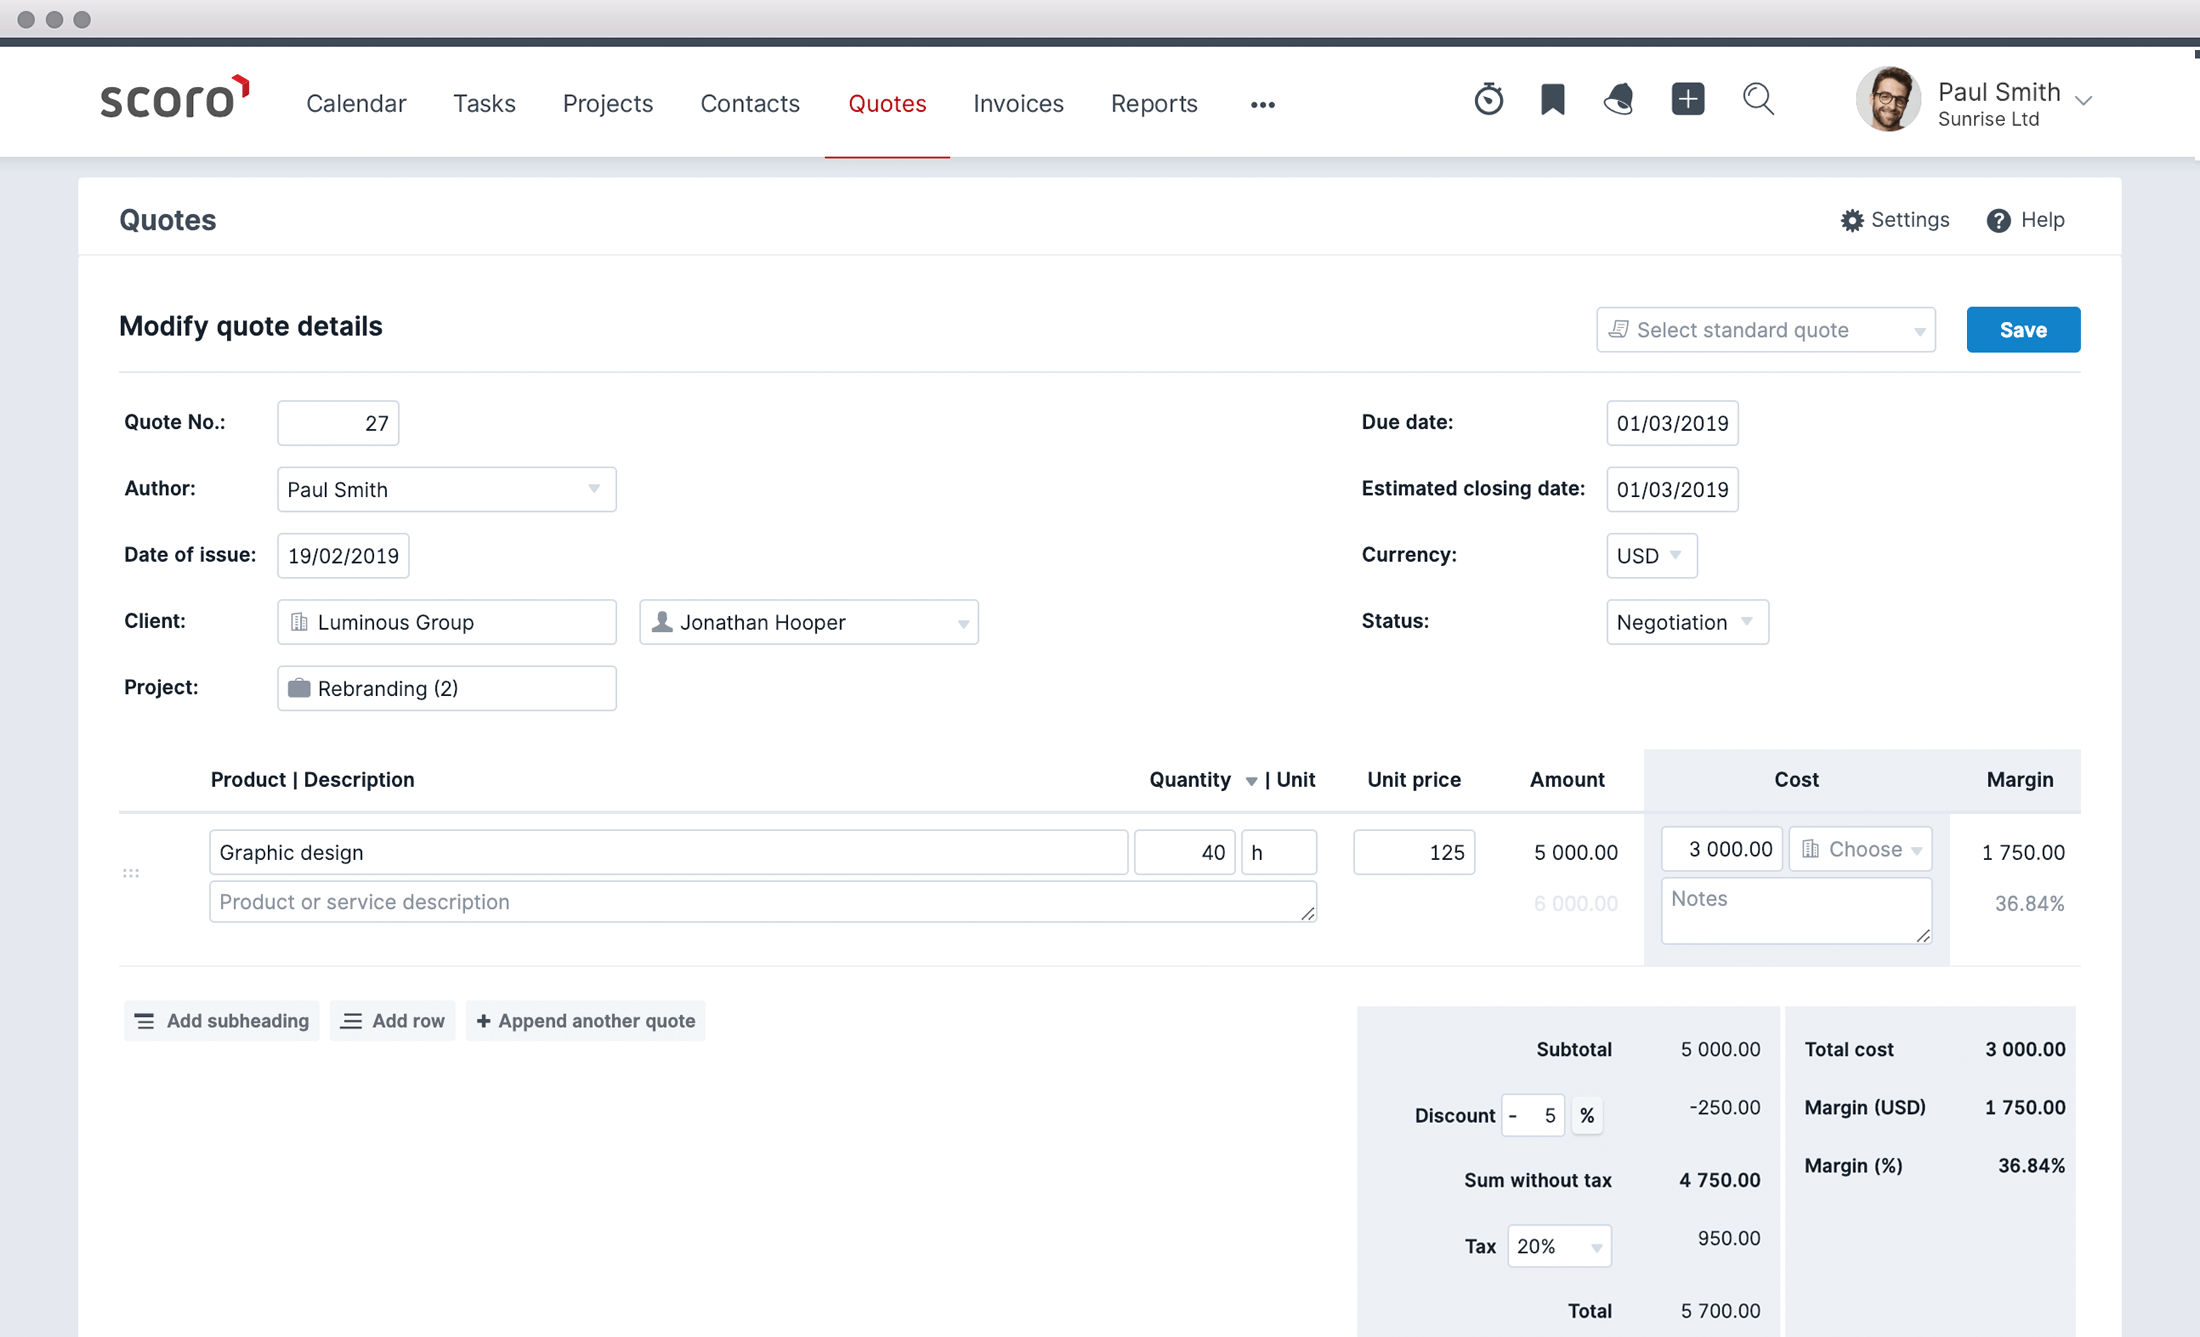Click the unit field showing h
The image size is (2200, 1337).
click(x=1279, y=852)
